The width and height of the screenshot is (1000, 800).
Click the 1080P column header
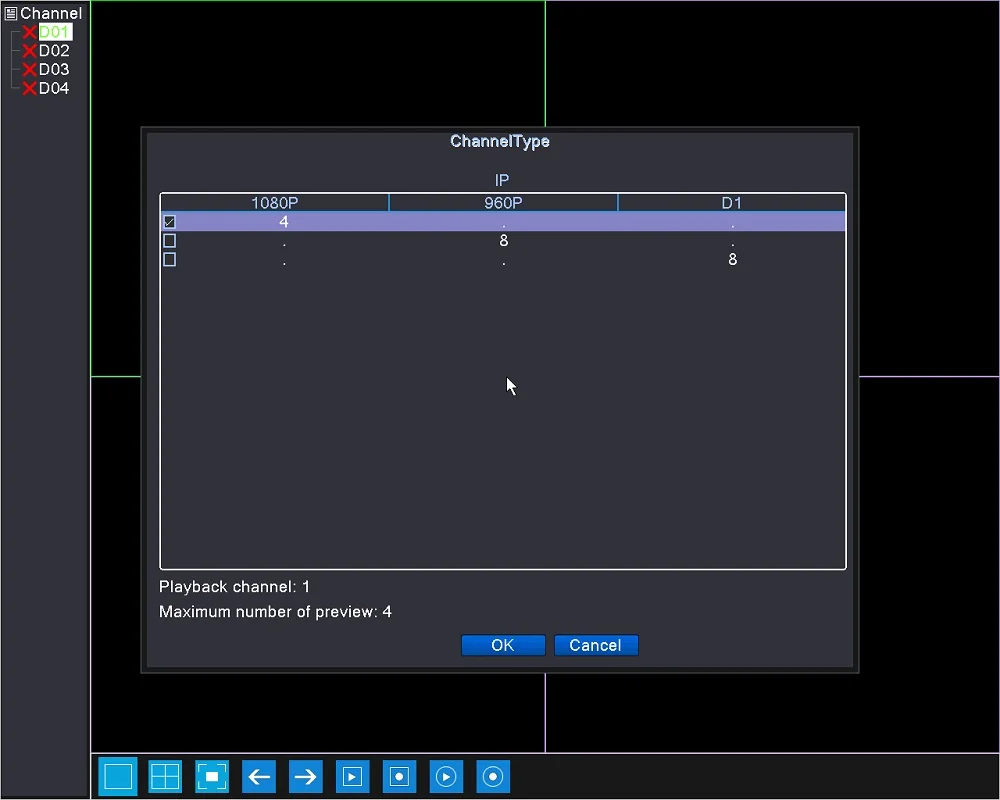274,203
